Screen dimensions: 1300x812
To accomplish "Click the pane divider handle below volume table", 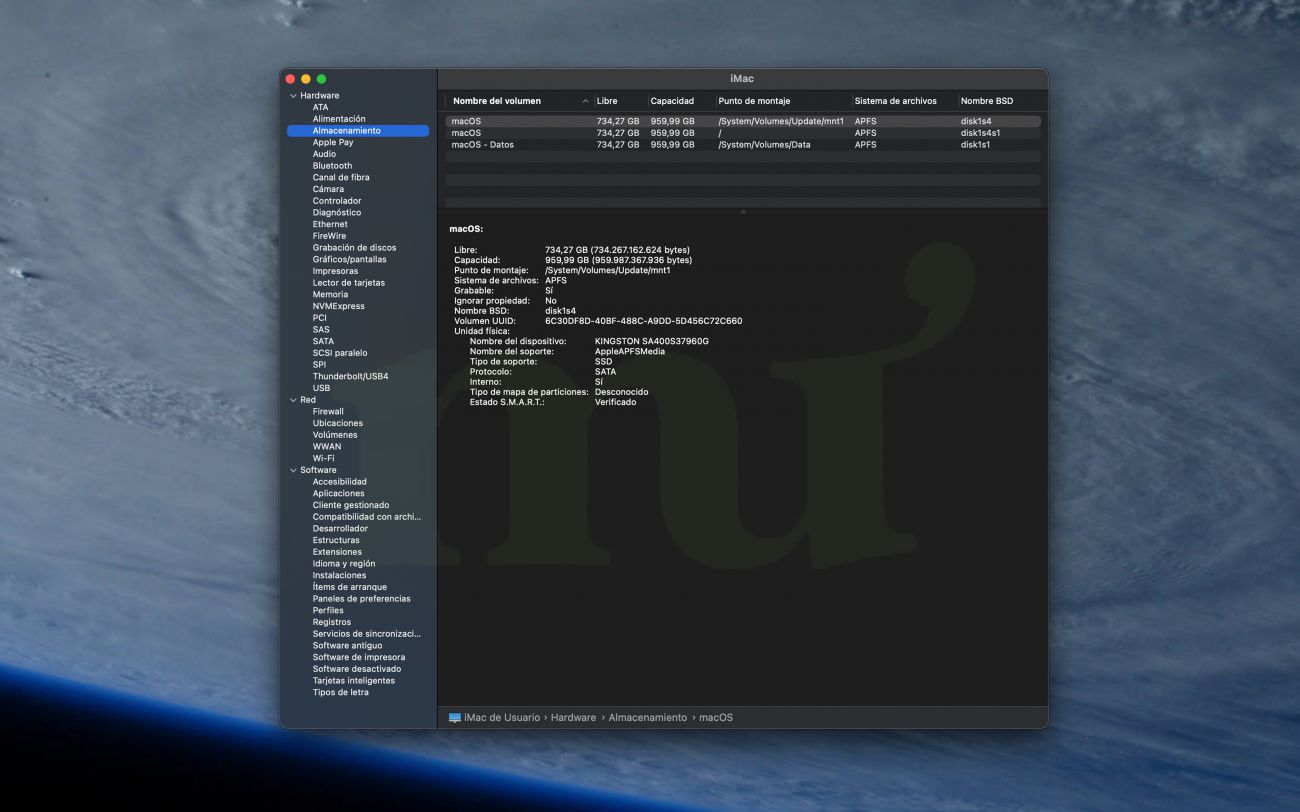I will pos(742,212).
